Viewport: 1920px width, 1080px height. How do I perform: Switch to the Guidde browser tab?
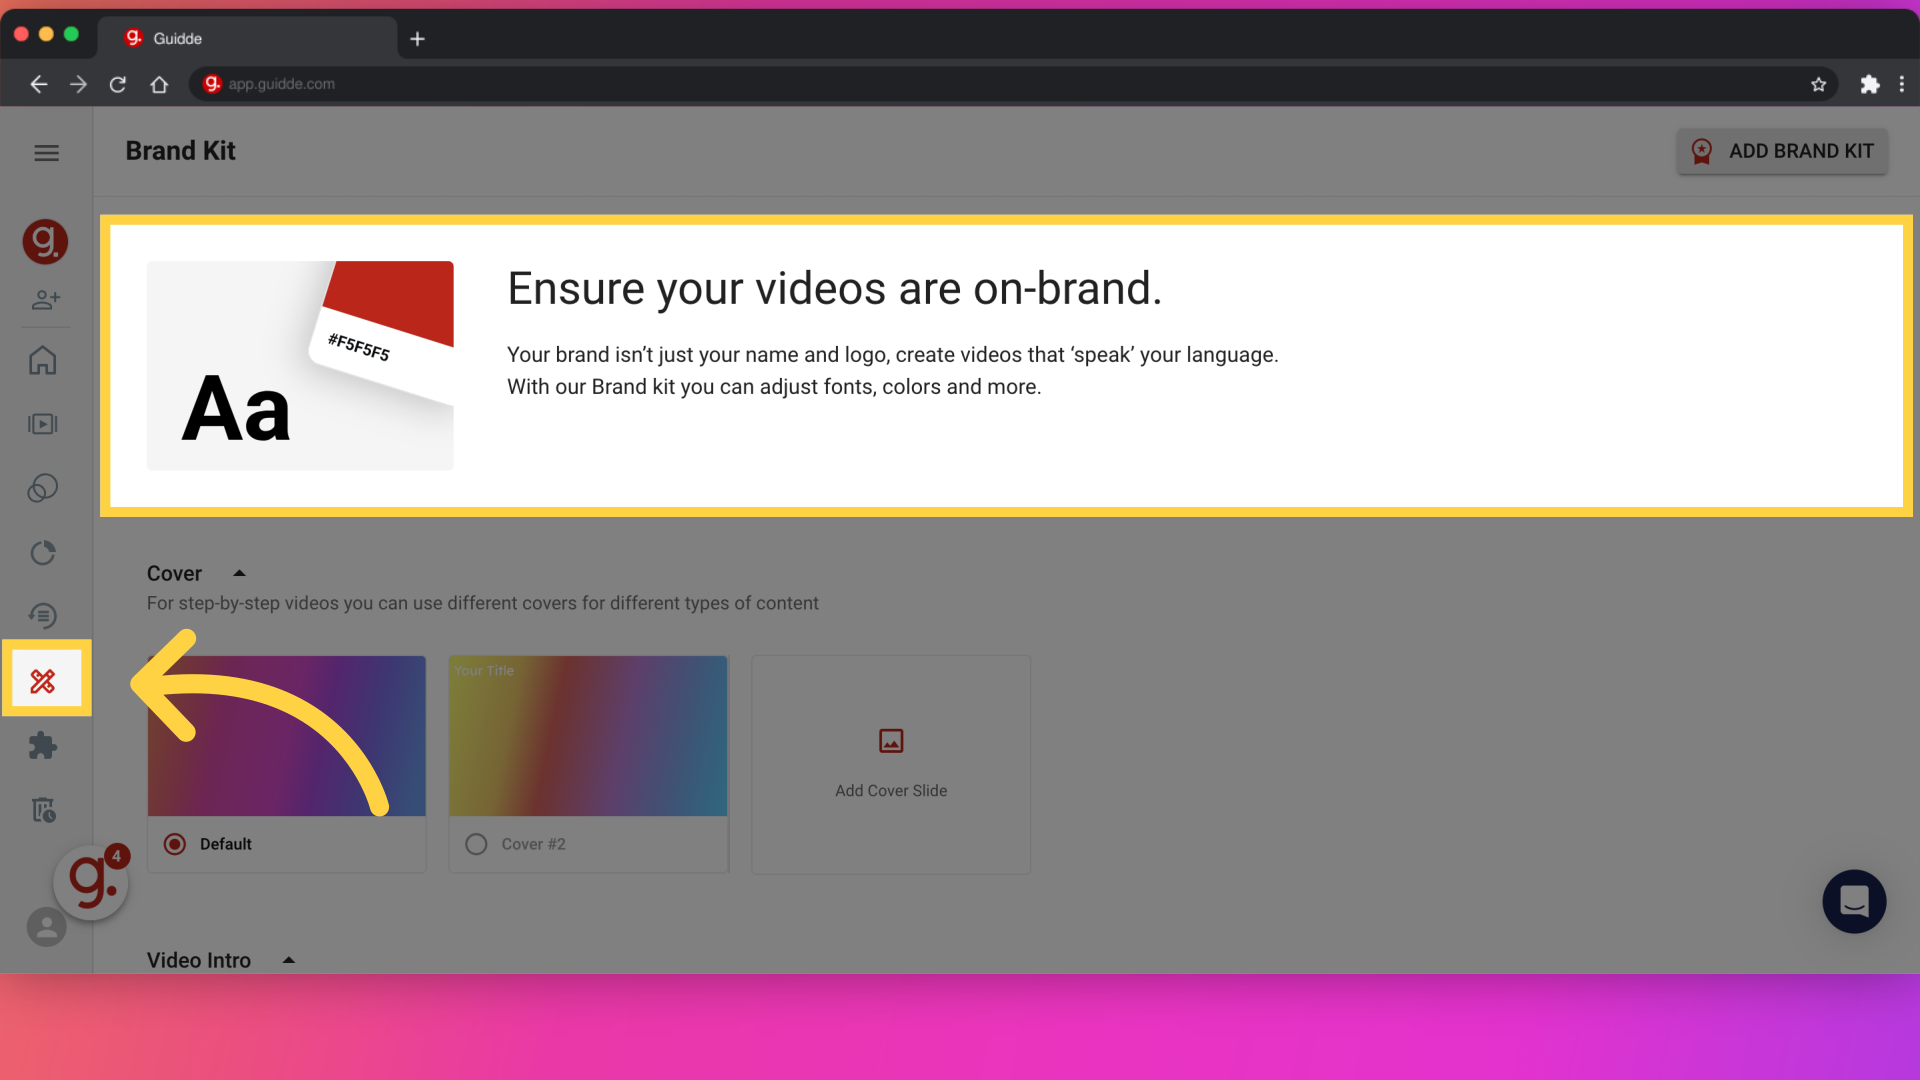pyautogui.click(x=248, y=38)
